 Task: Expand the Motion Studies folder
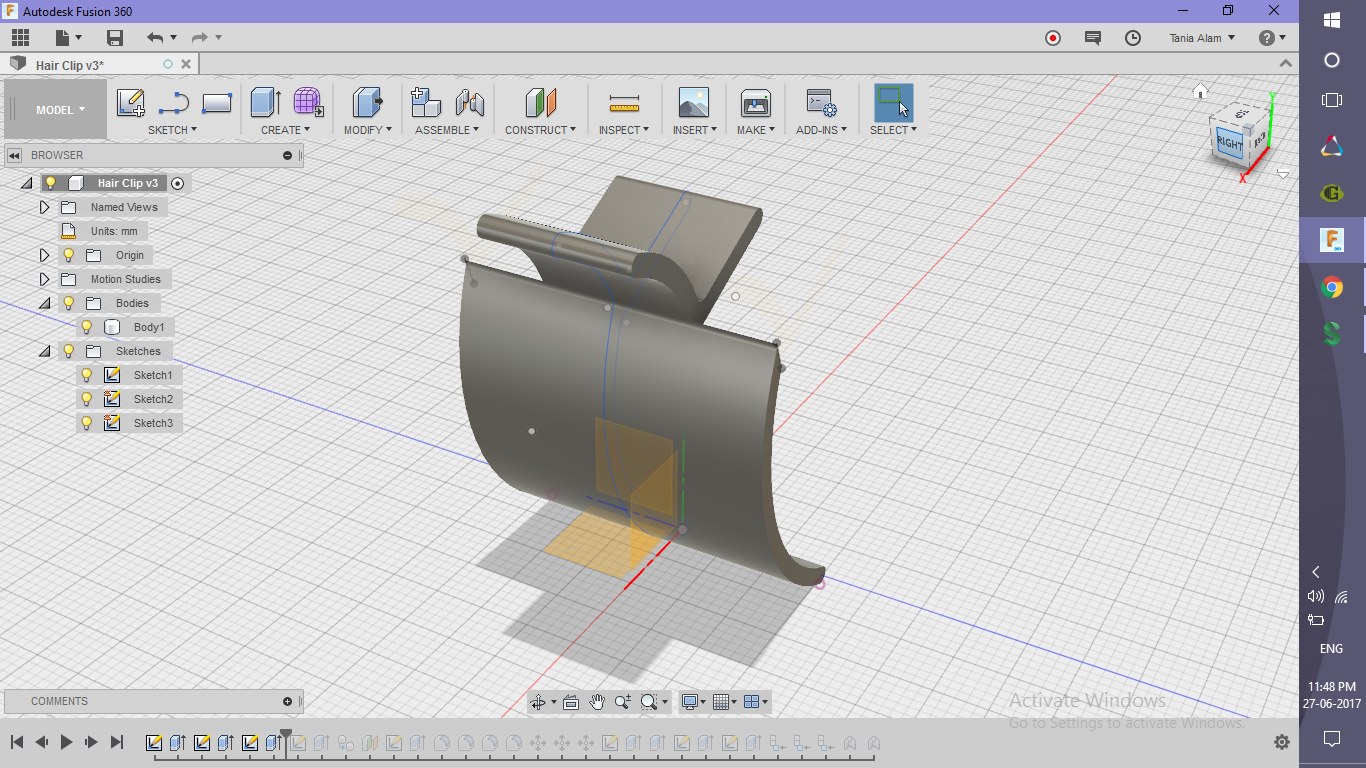coord(44,279)
